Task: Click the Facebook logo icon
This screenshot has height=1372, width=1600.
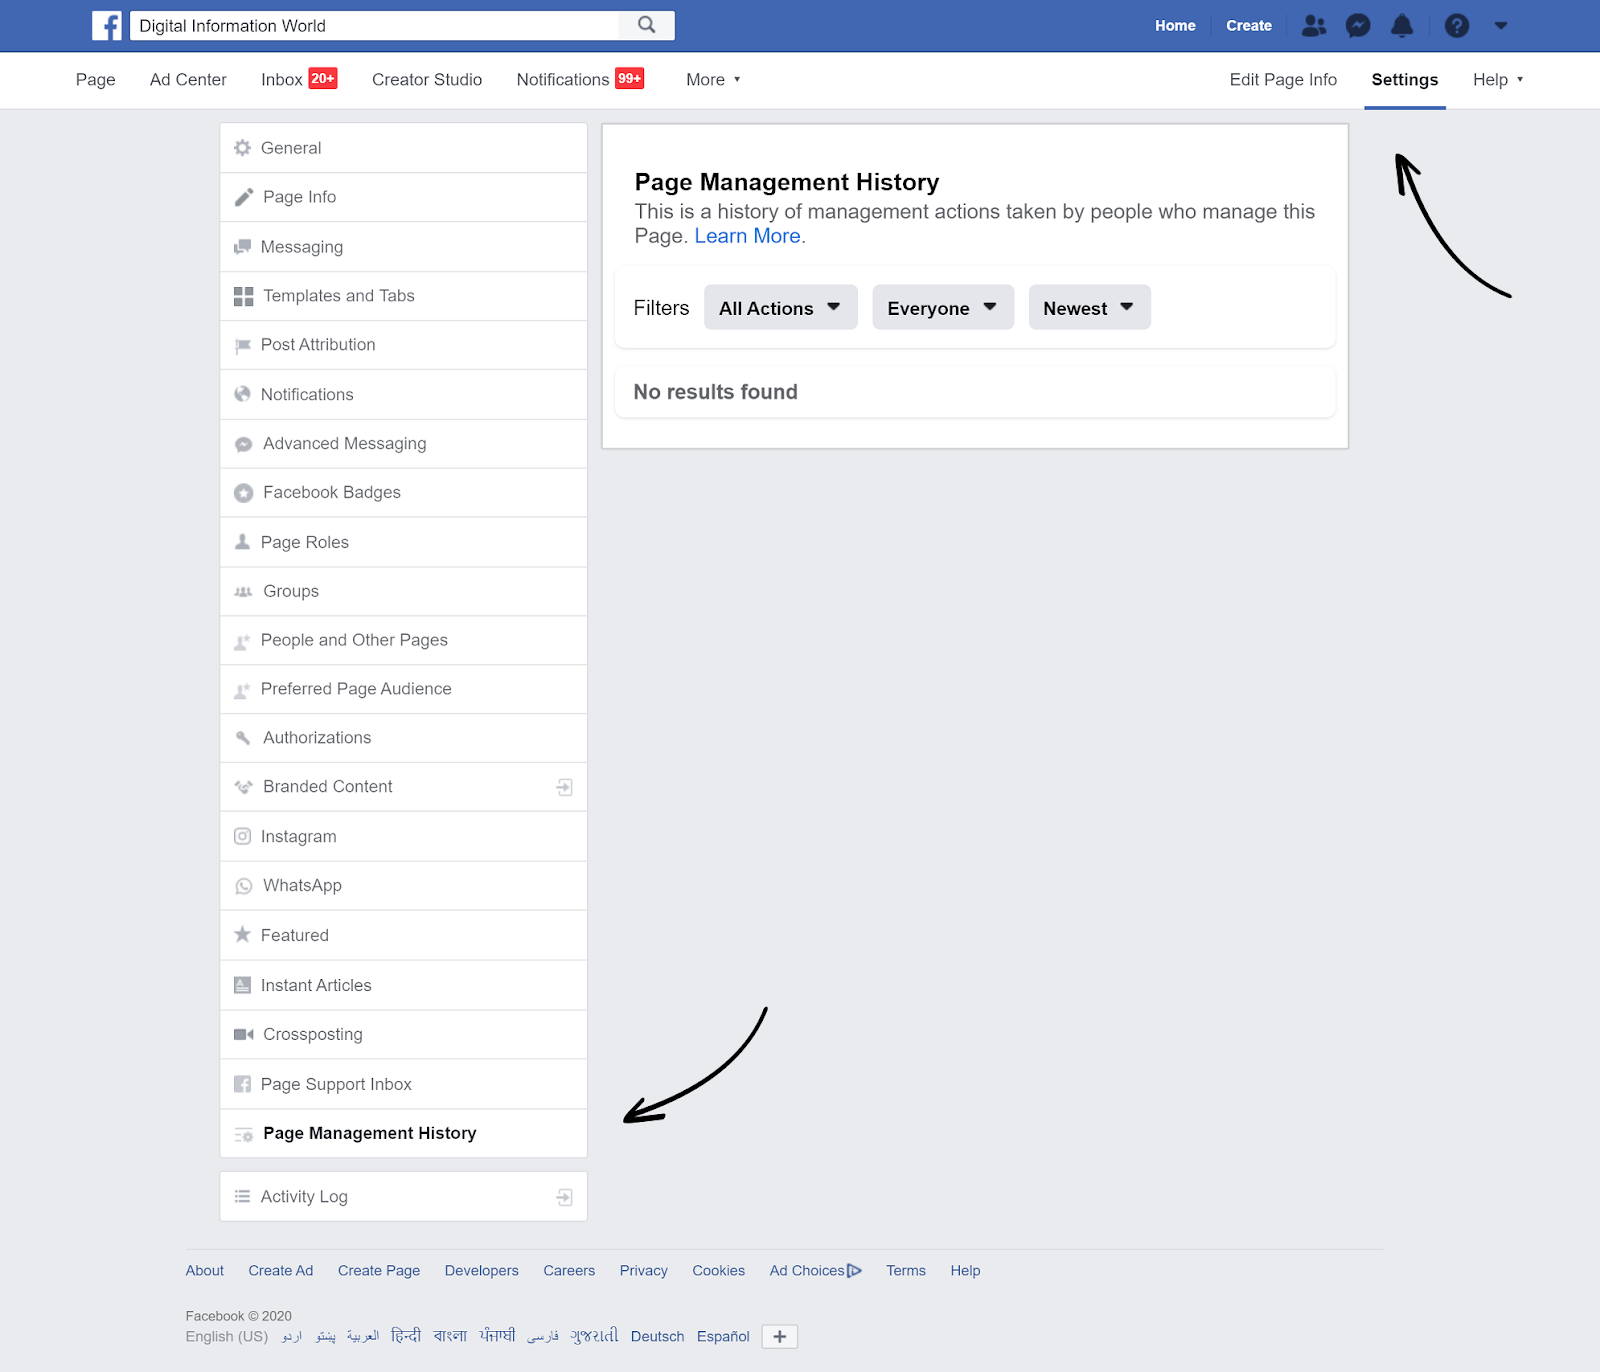Action: [x=106, y=25]
